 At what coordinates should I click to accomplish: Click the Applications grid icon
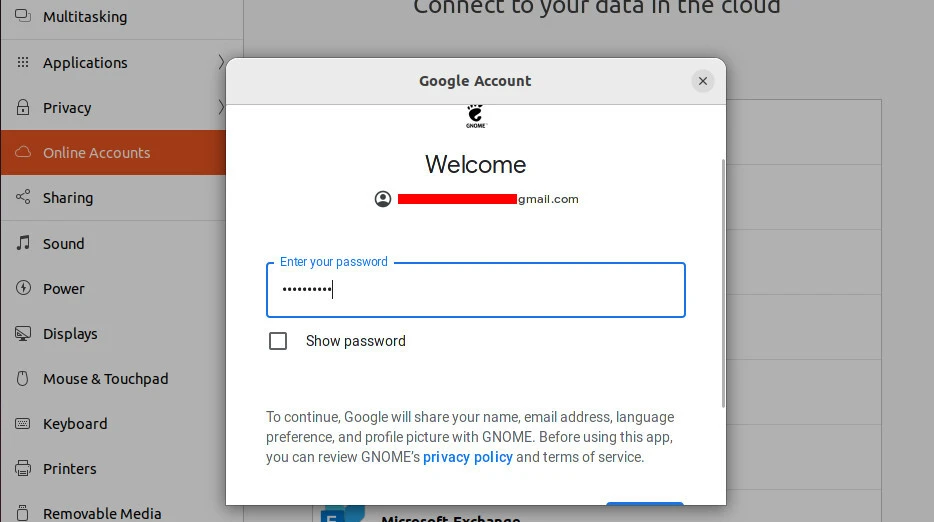coord(22,62)
